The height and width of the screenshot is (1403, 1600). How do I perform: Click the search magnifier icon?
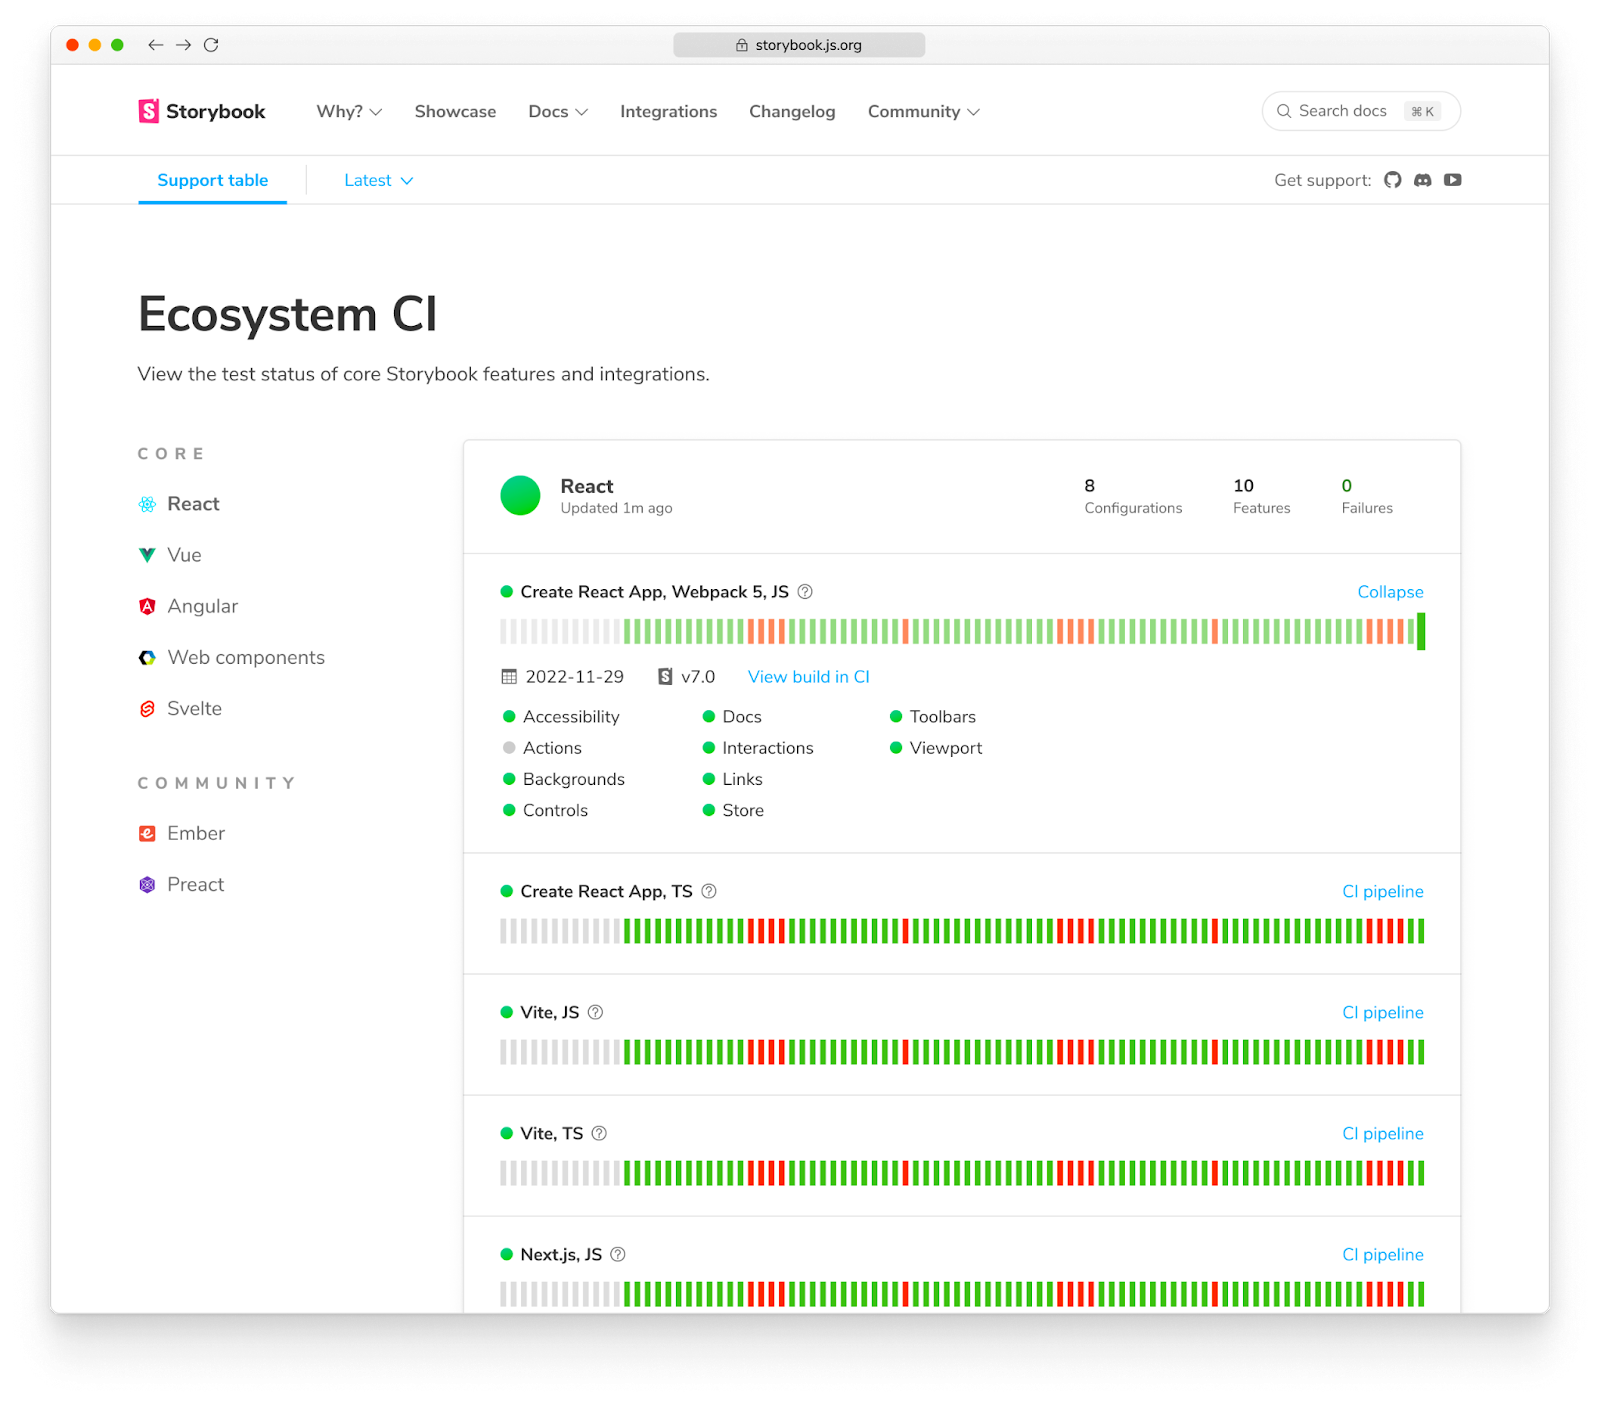point(1284,111)
